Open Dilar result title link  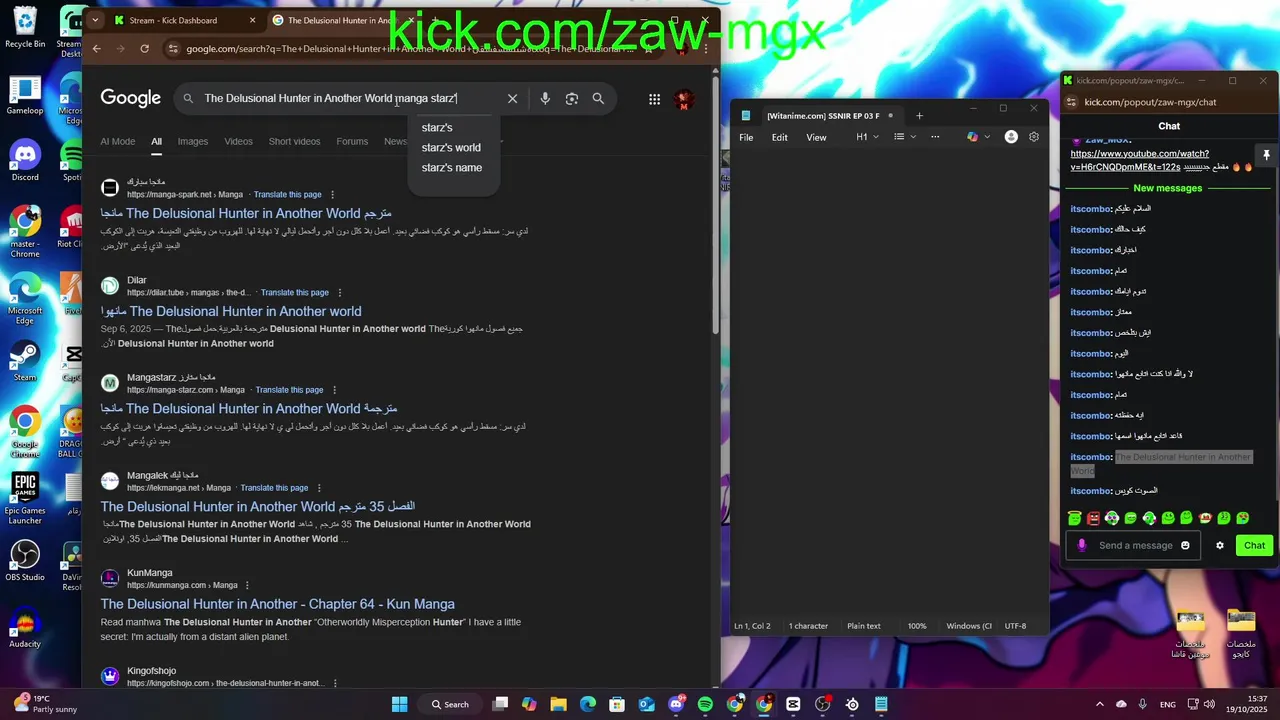(231, 311)
